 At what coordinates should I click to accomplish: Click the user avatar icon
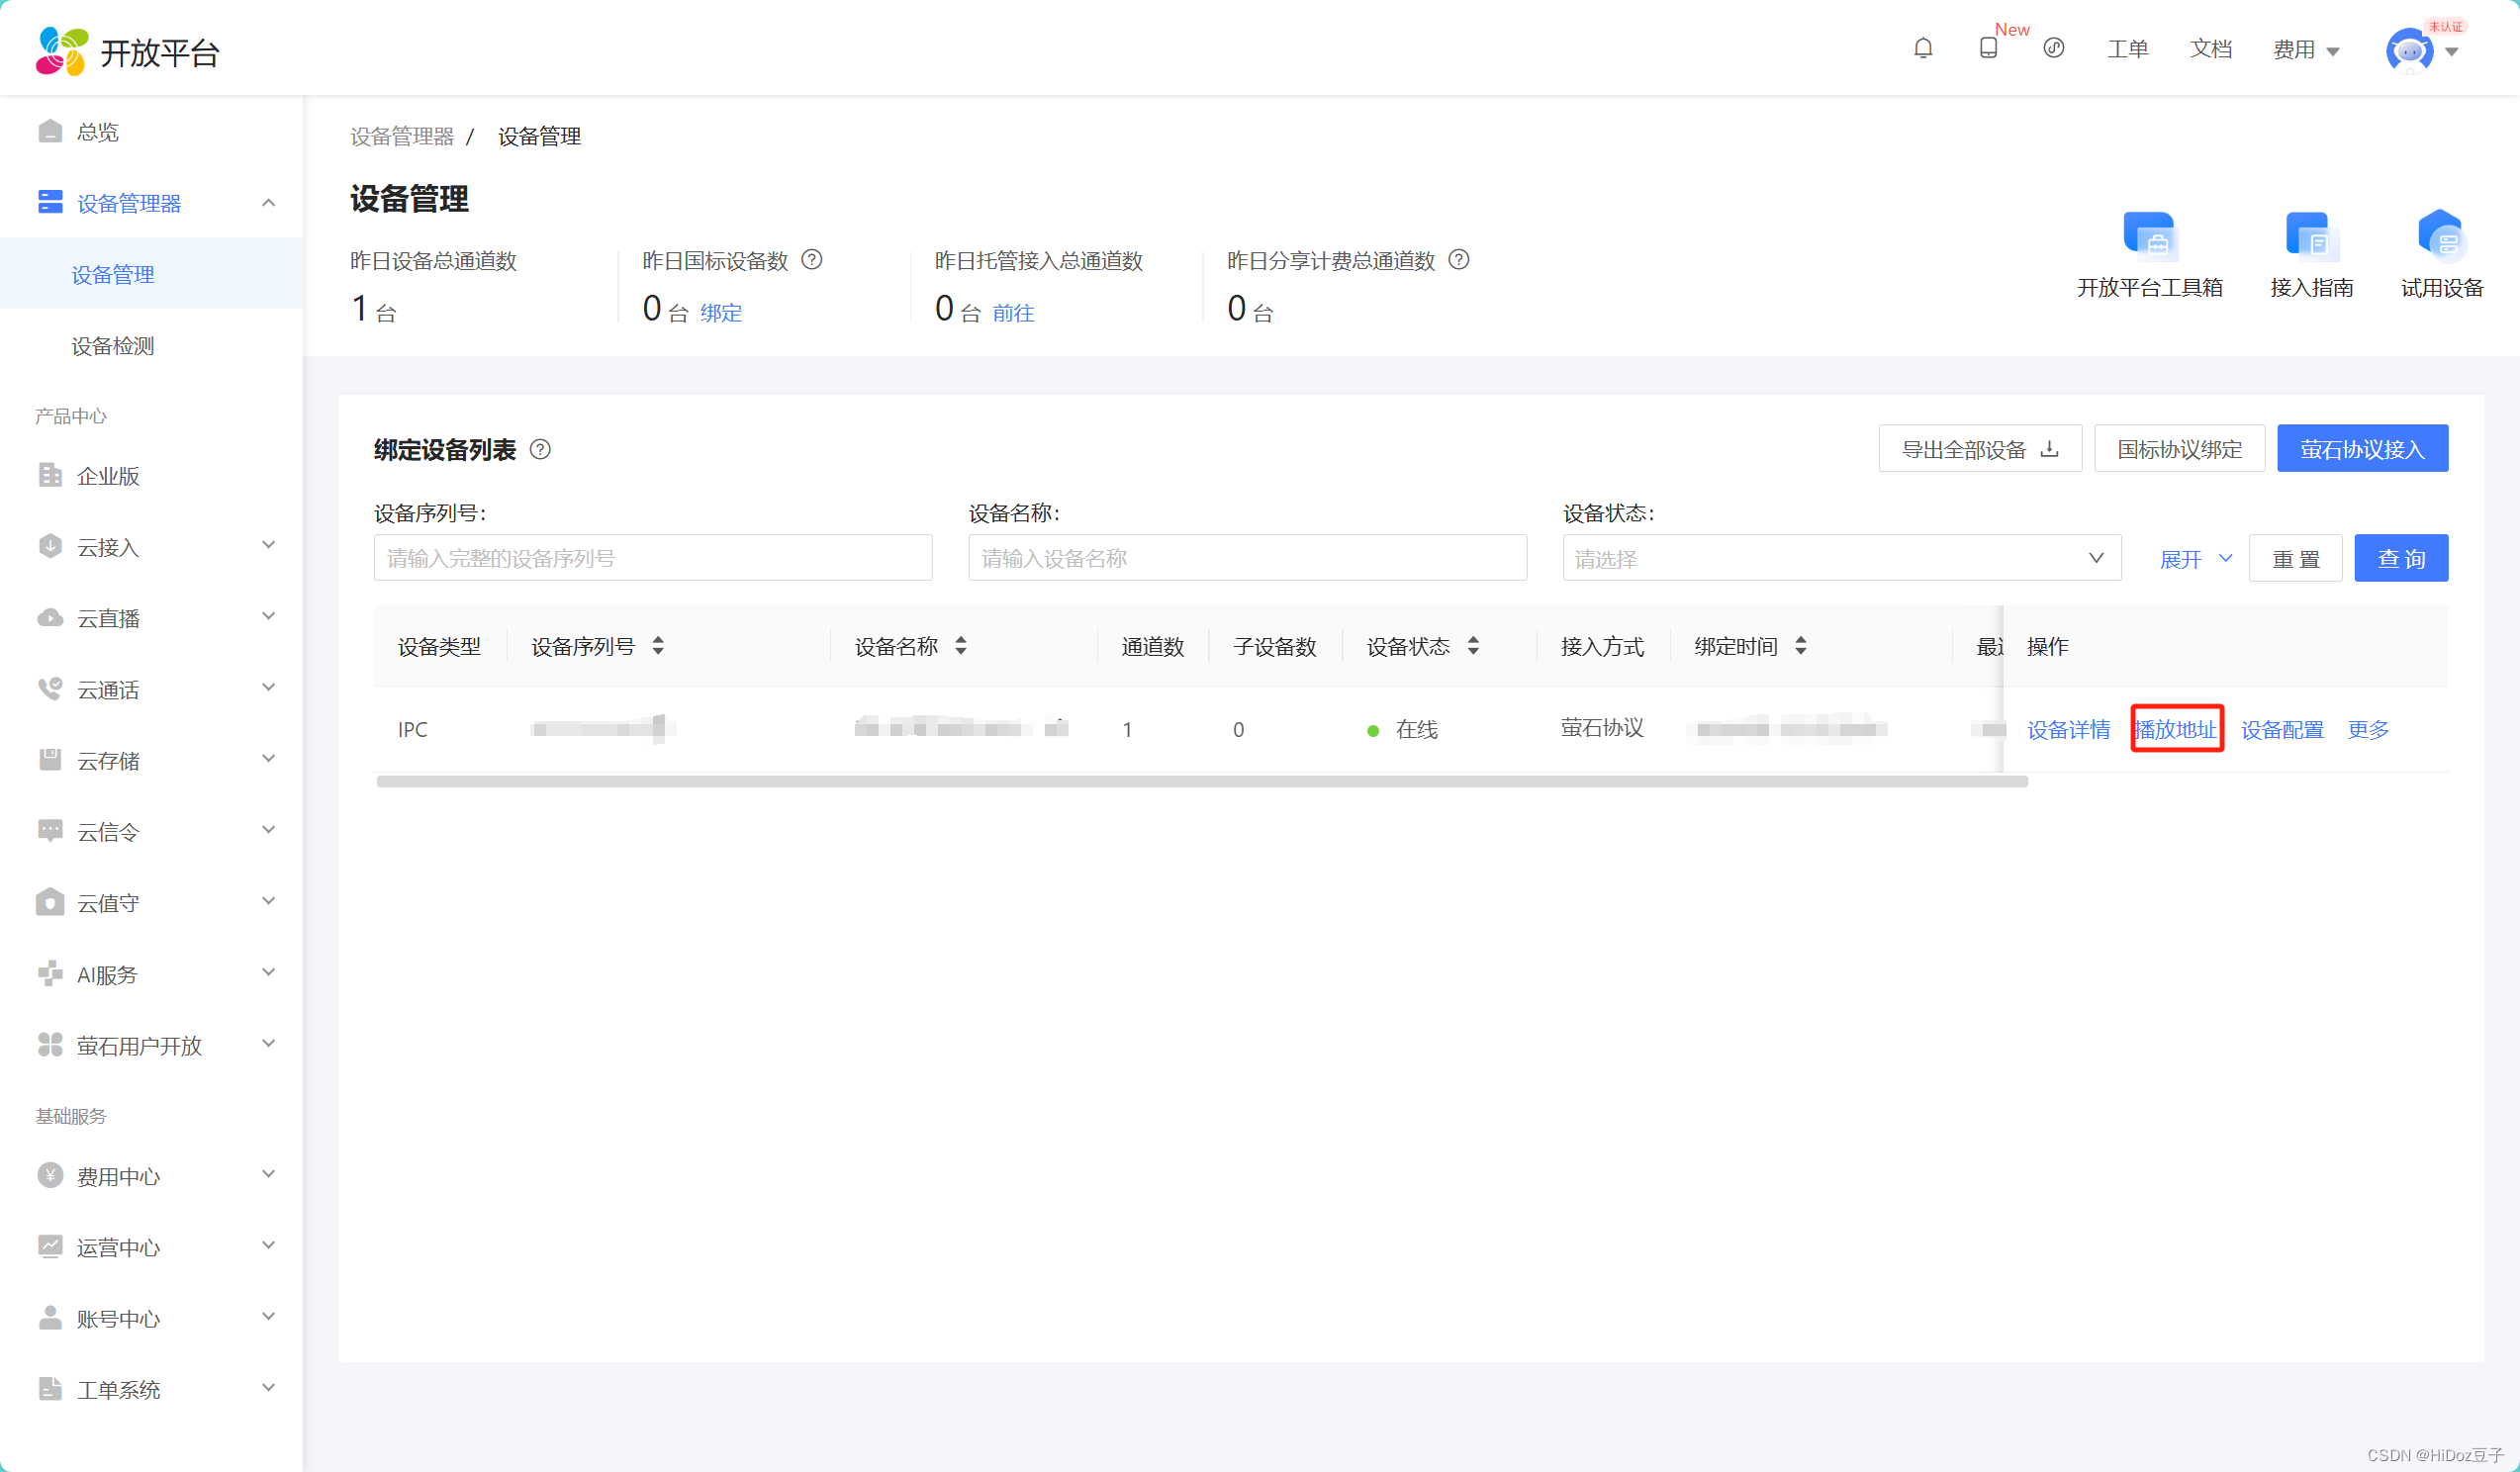point(2409,50)
